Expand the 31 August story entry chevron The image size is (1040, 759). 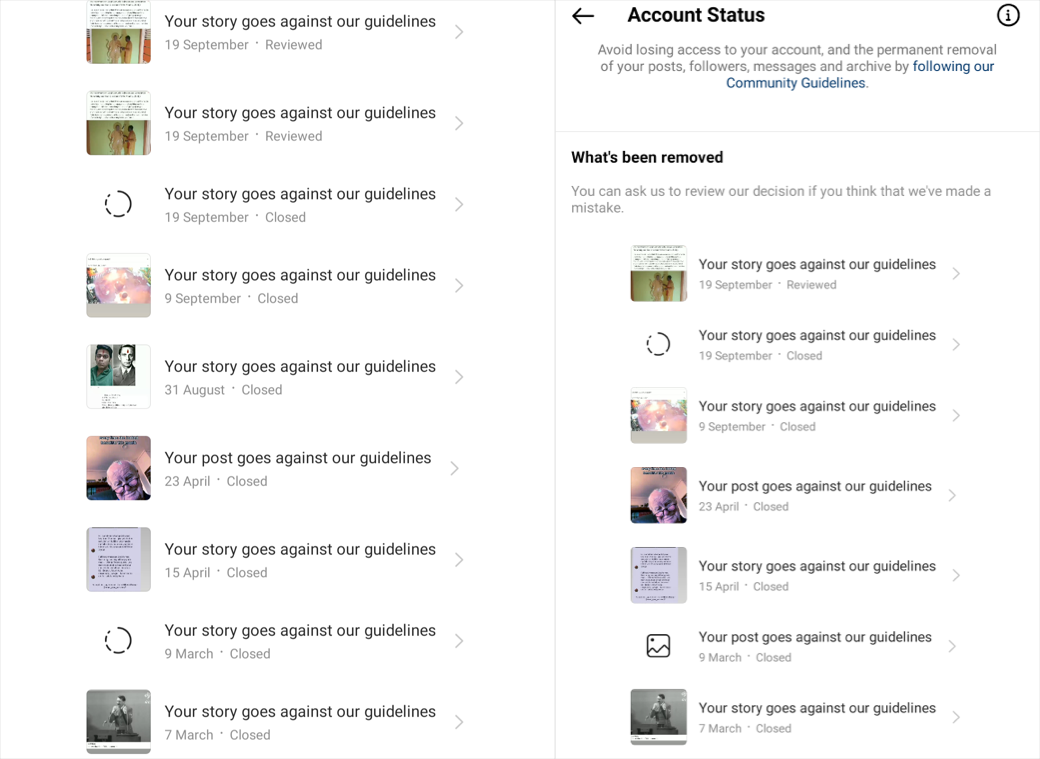click(459, 377)
